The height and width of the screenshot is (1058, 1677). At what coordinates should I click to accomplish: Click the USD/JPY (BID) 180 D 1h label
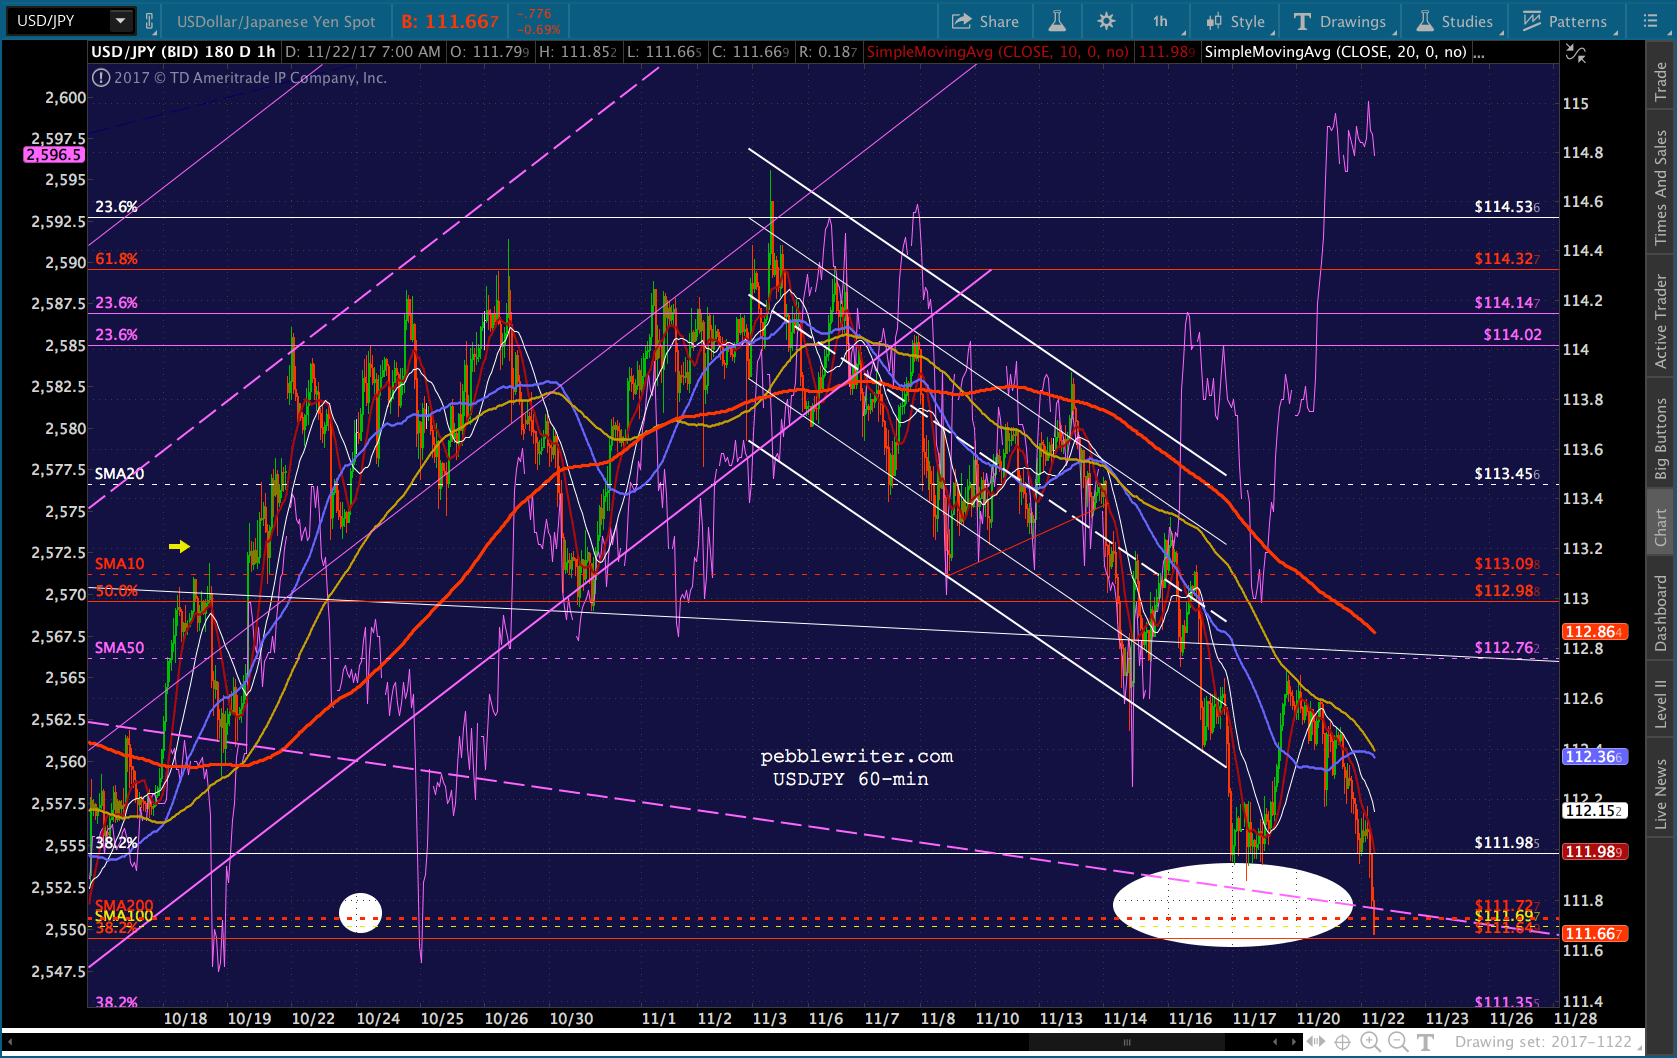[x=183, y=52]
